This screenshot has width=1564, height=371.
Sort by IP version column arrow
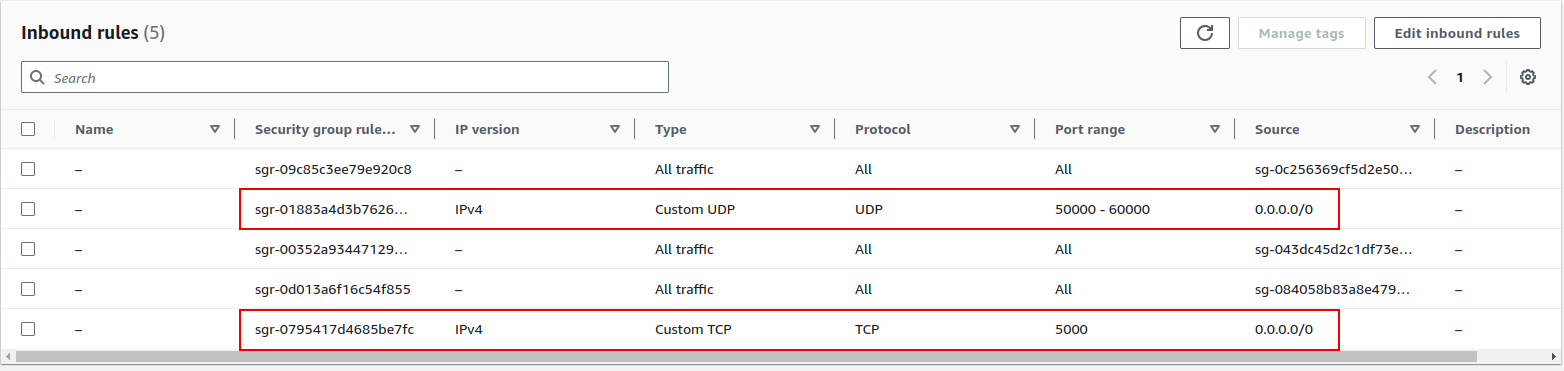click(615, 129)
